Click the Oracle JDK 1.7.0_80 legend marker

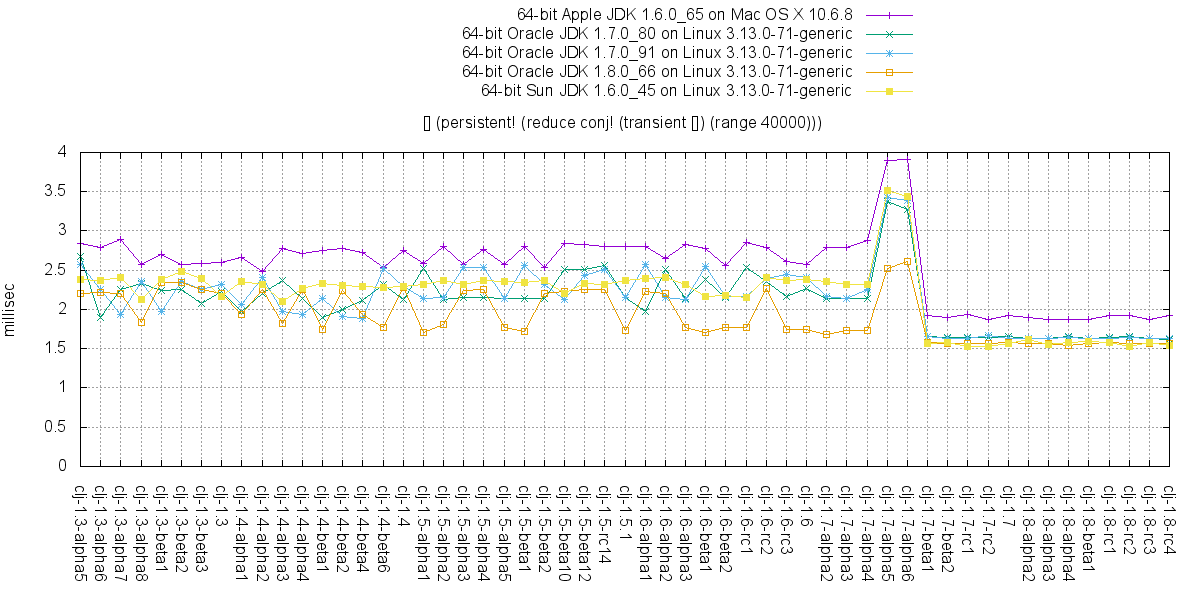pyautogui.click(x=890, y=34)
